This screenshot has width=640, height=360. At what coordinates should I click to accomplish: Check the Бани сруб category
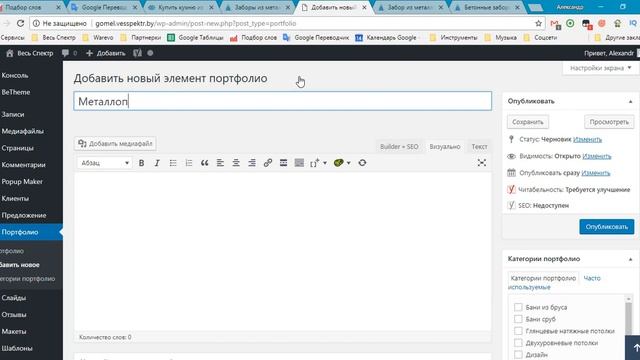(x=518, y=319)
